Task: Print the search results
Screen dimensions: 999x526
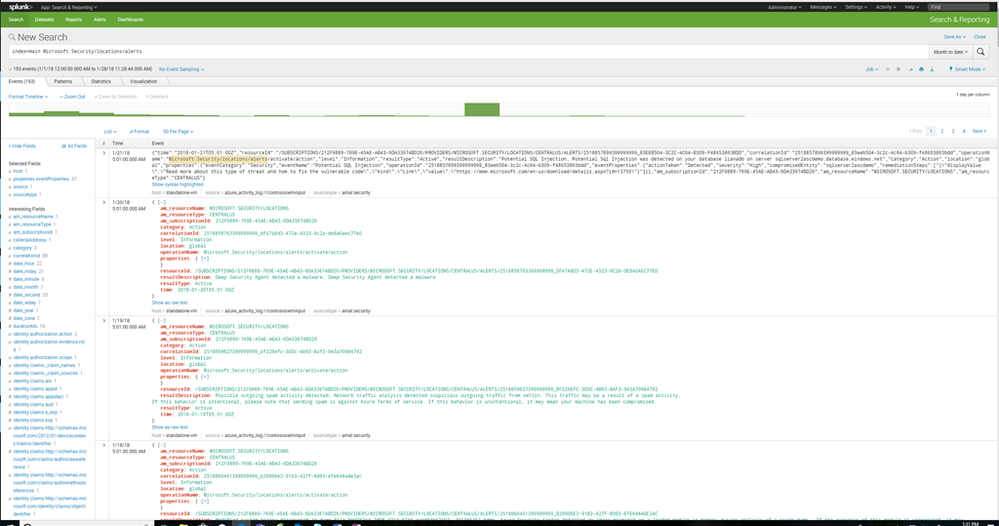Action: (921, 69)
